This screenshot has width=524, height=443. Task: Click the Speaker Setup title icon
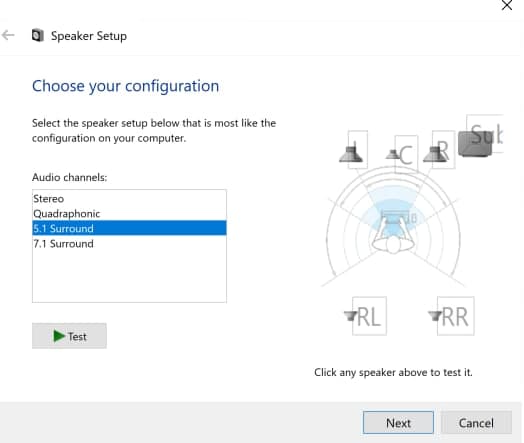[38, 35]
